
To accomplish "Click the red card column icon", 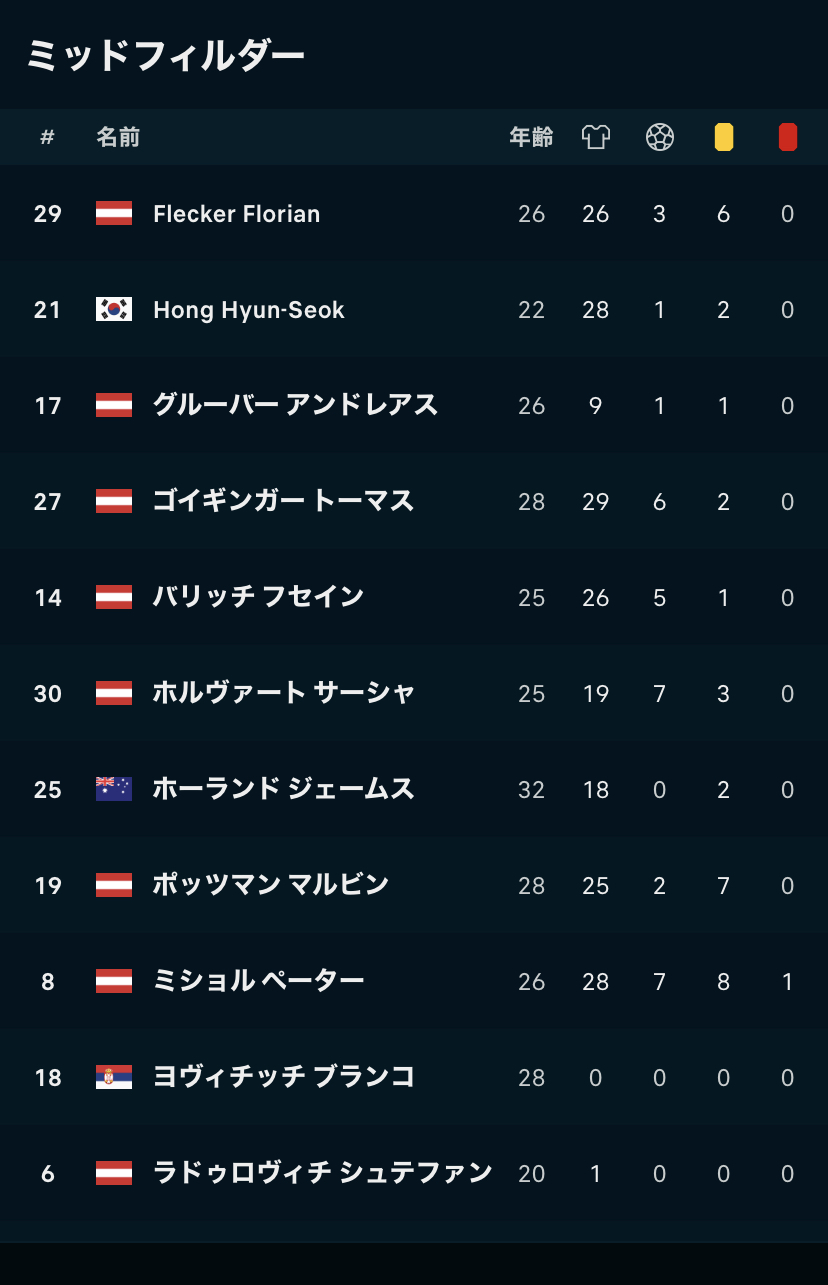I will (787, 137).
